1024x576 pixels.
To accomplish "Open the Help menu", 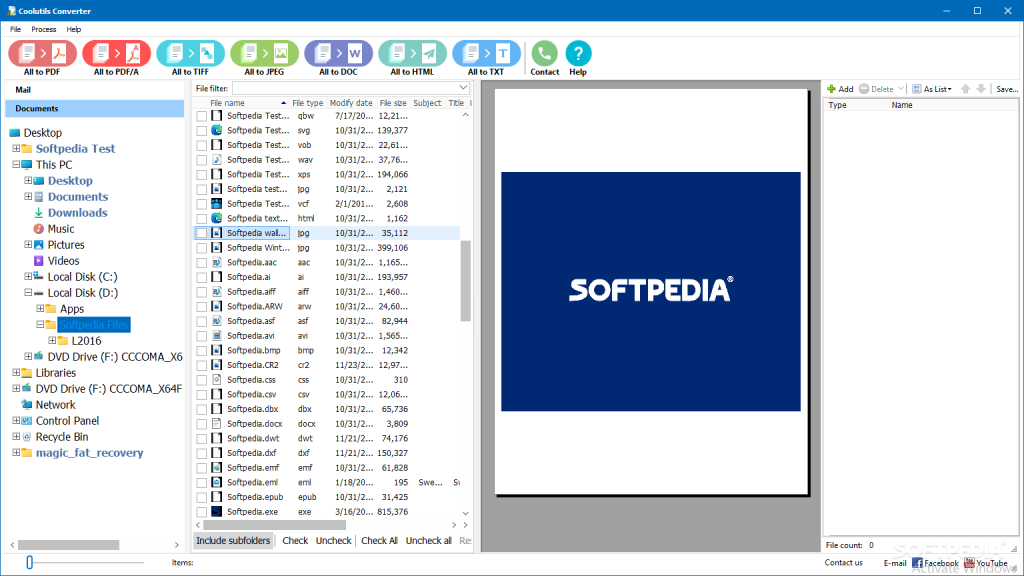I will click(74, 29).
